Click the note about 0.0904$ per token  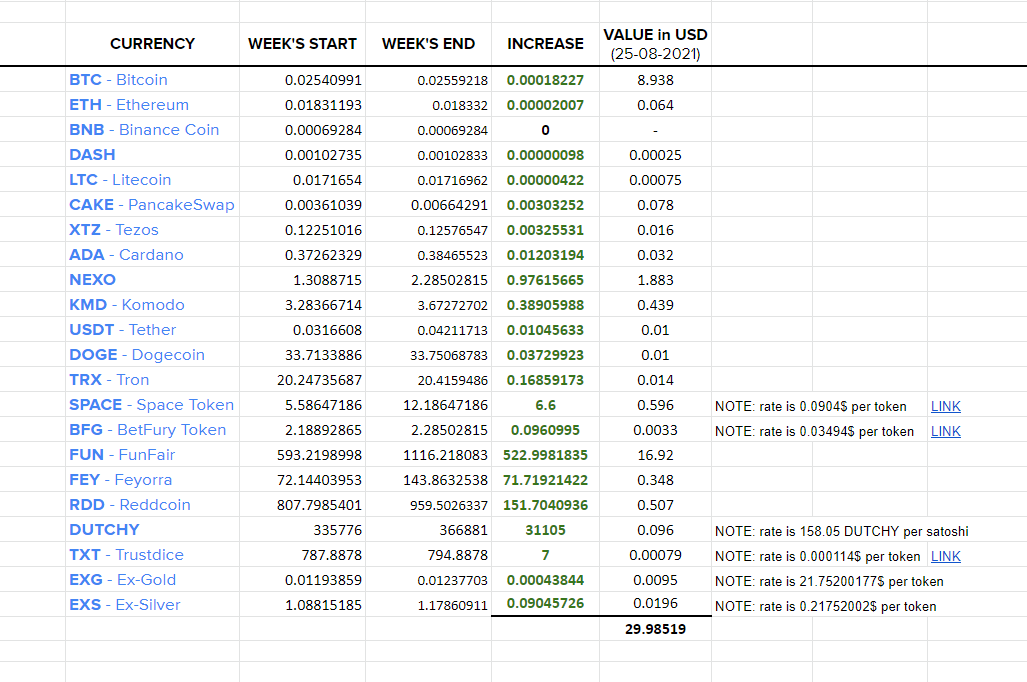click(811, 406)
